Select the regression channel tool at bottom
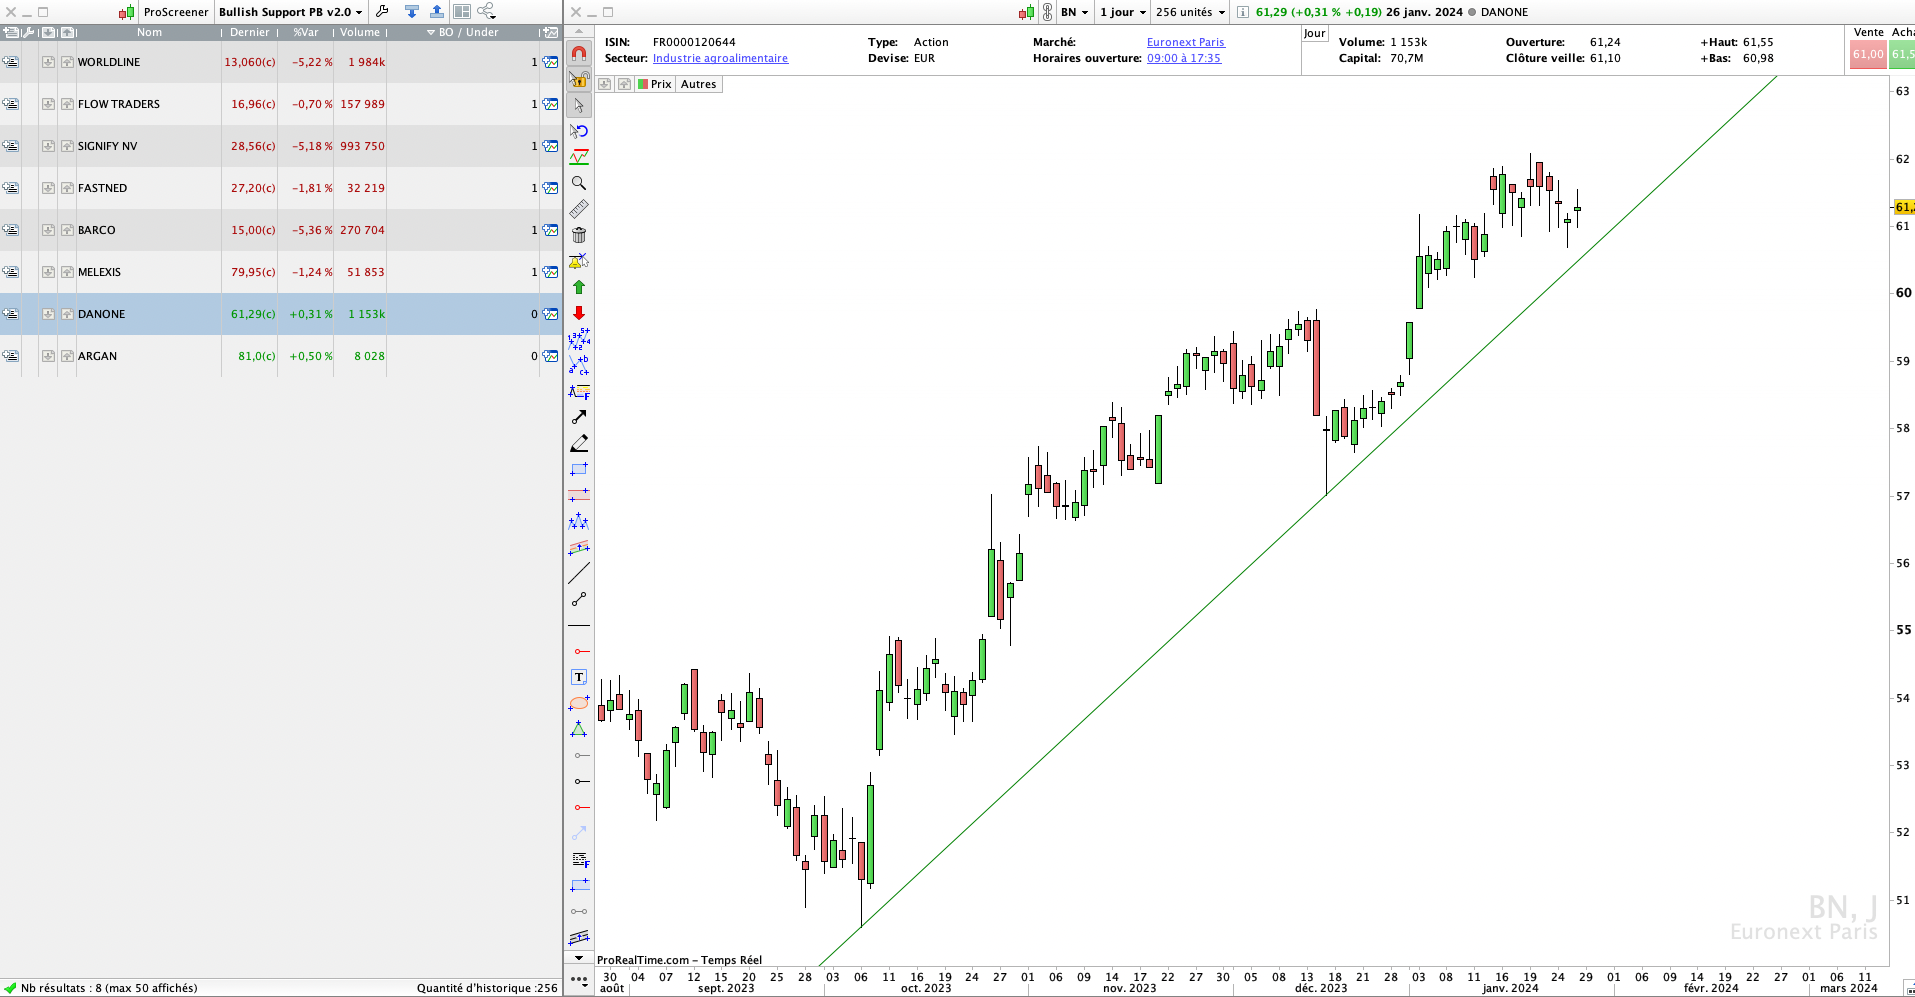The width and height of the screenshot is (1915, 997). pyautogui.click(x=579, y=937)
